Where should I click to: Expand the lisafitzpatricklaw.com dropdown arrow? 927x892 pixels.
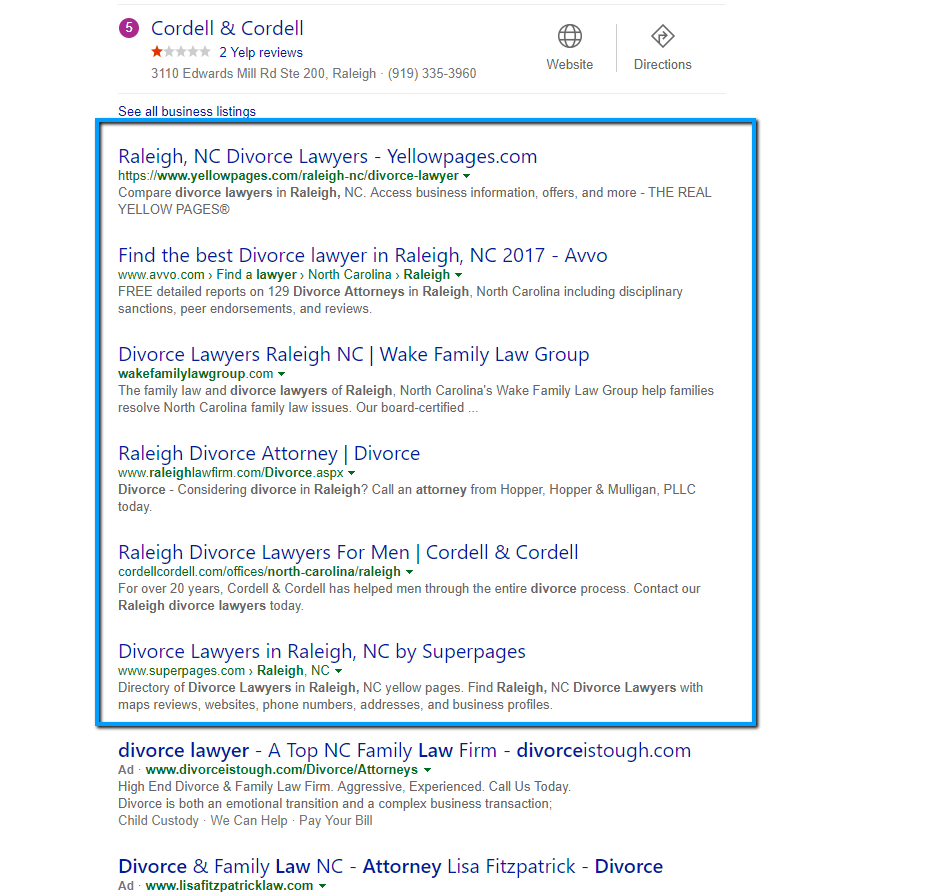[x=322, y=885]
